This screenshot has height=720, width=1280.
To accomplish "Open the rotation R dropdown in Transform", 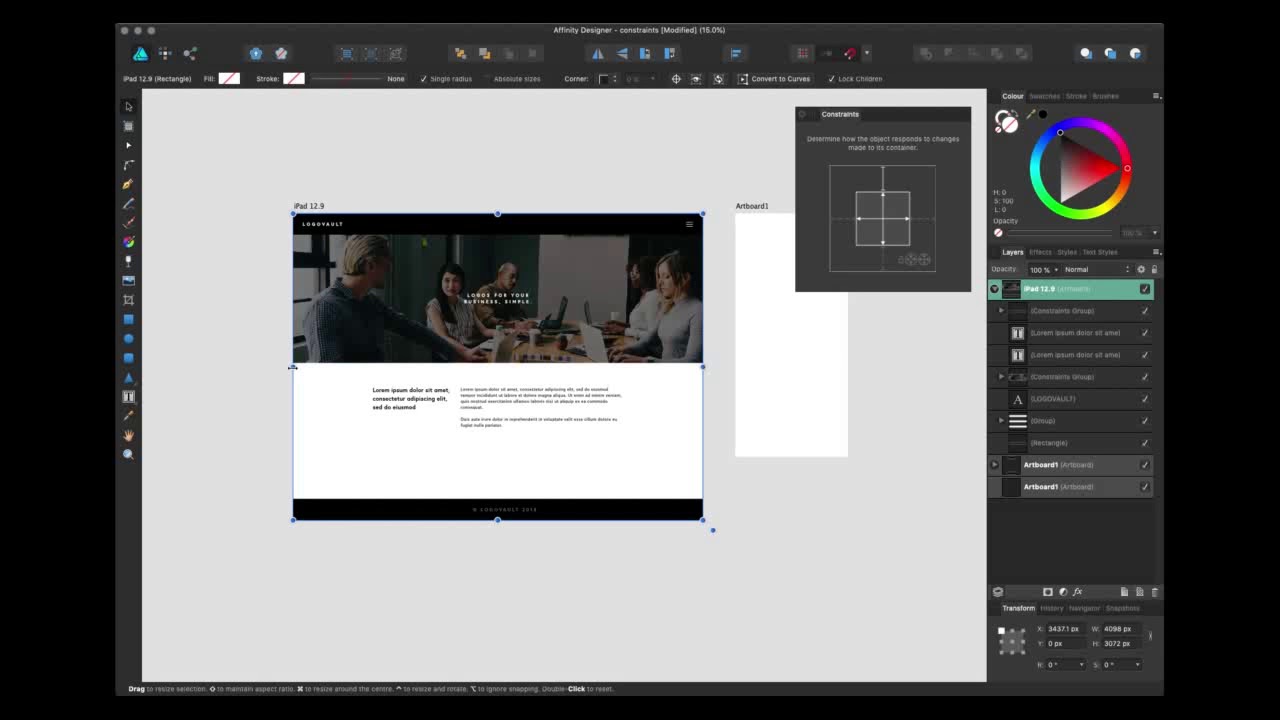I will click(x=1081, y=665).
